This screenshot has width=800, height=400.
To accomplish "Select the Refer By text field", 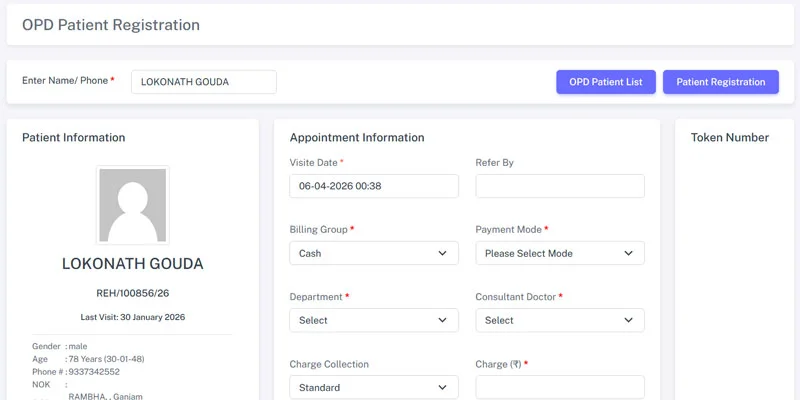I will (560, 186).
